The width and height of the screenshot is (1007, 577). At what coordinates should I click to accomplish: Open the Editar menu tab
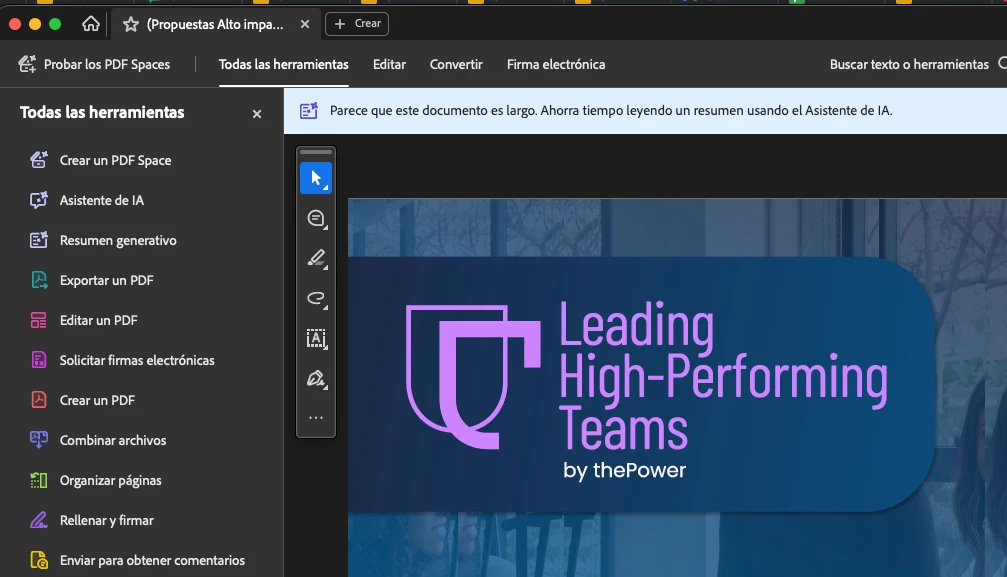(389, 64)
